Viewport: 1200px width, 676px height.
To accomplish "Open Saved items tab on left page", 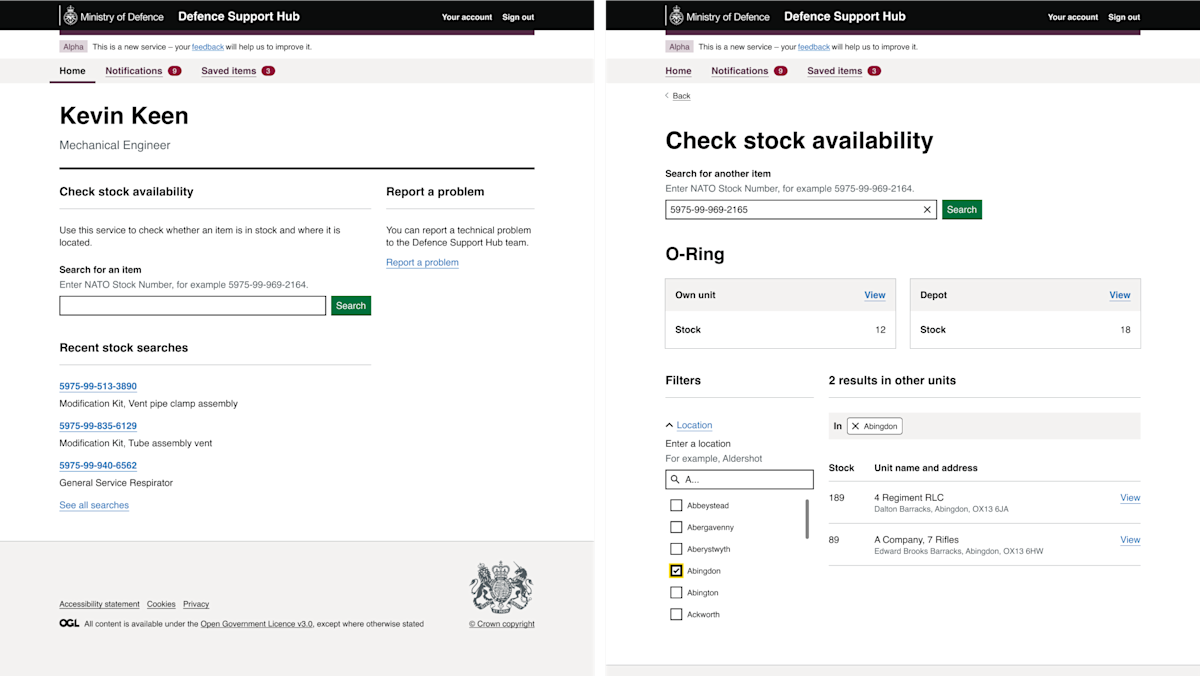I will pos(238,71).
